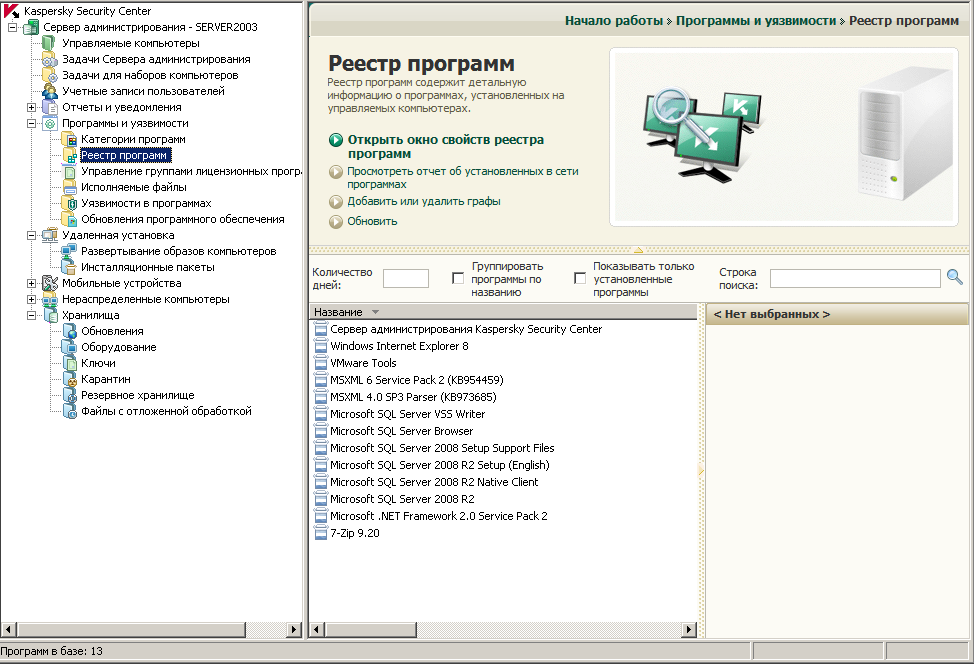The width and height of the screenshot is (974, 664).
Task: Select Сервер администрирования Kaspersky Security Center row
Action: (x=466, y=329)
